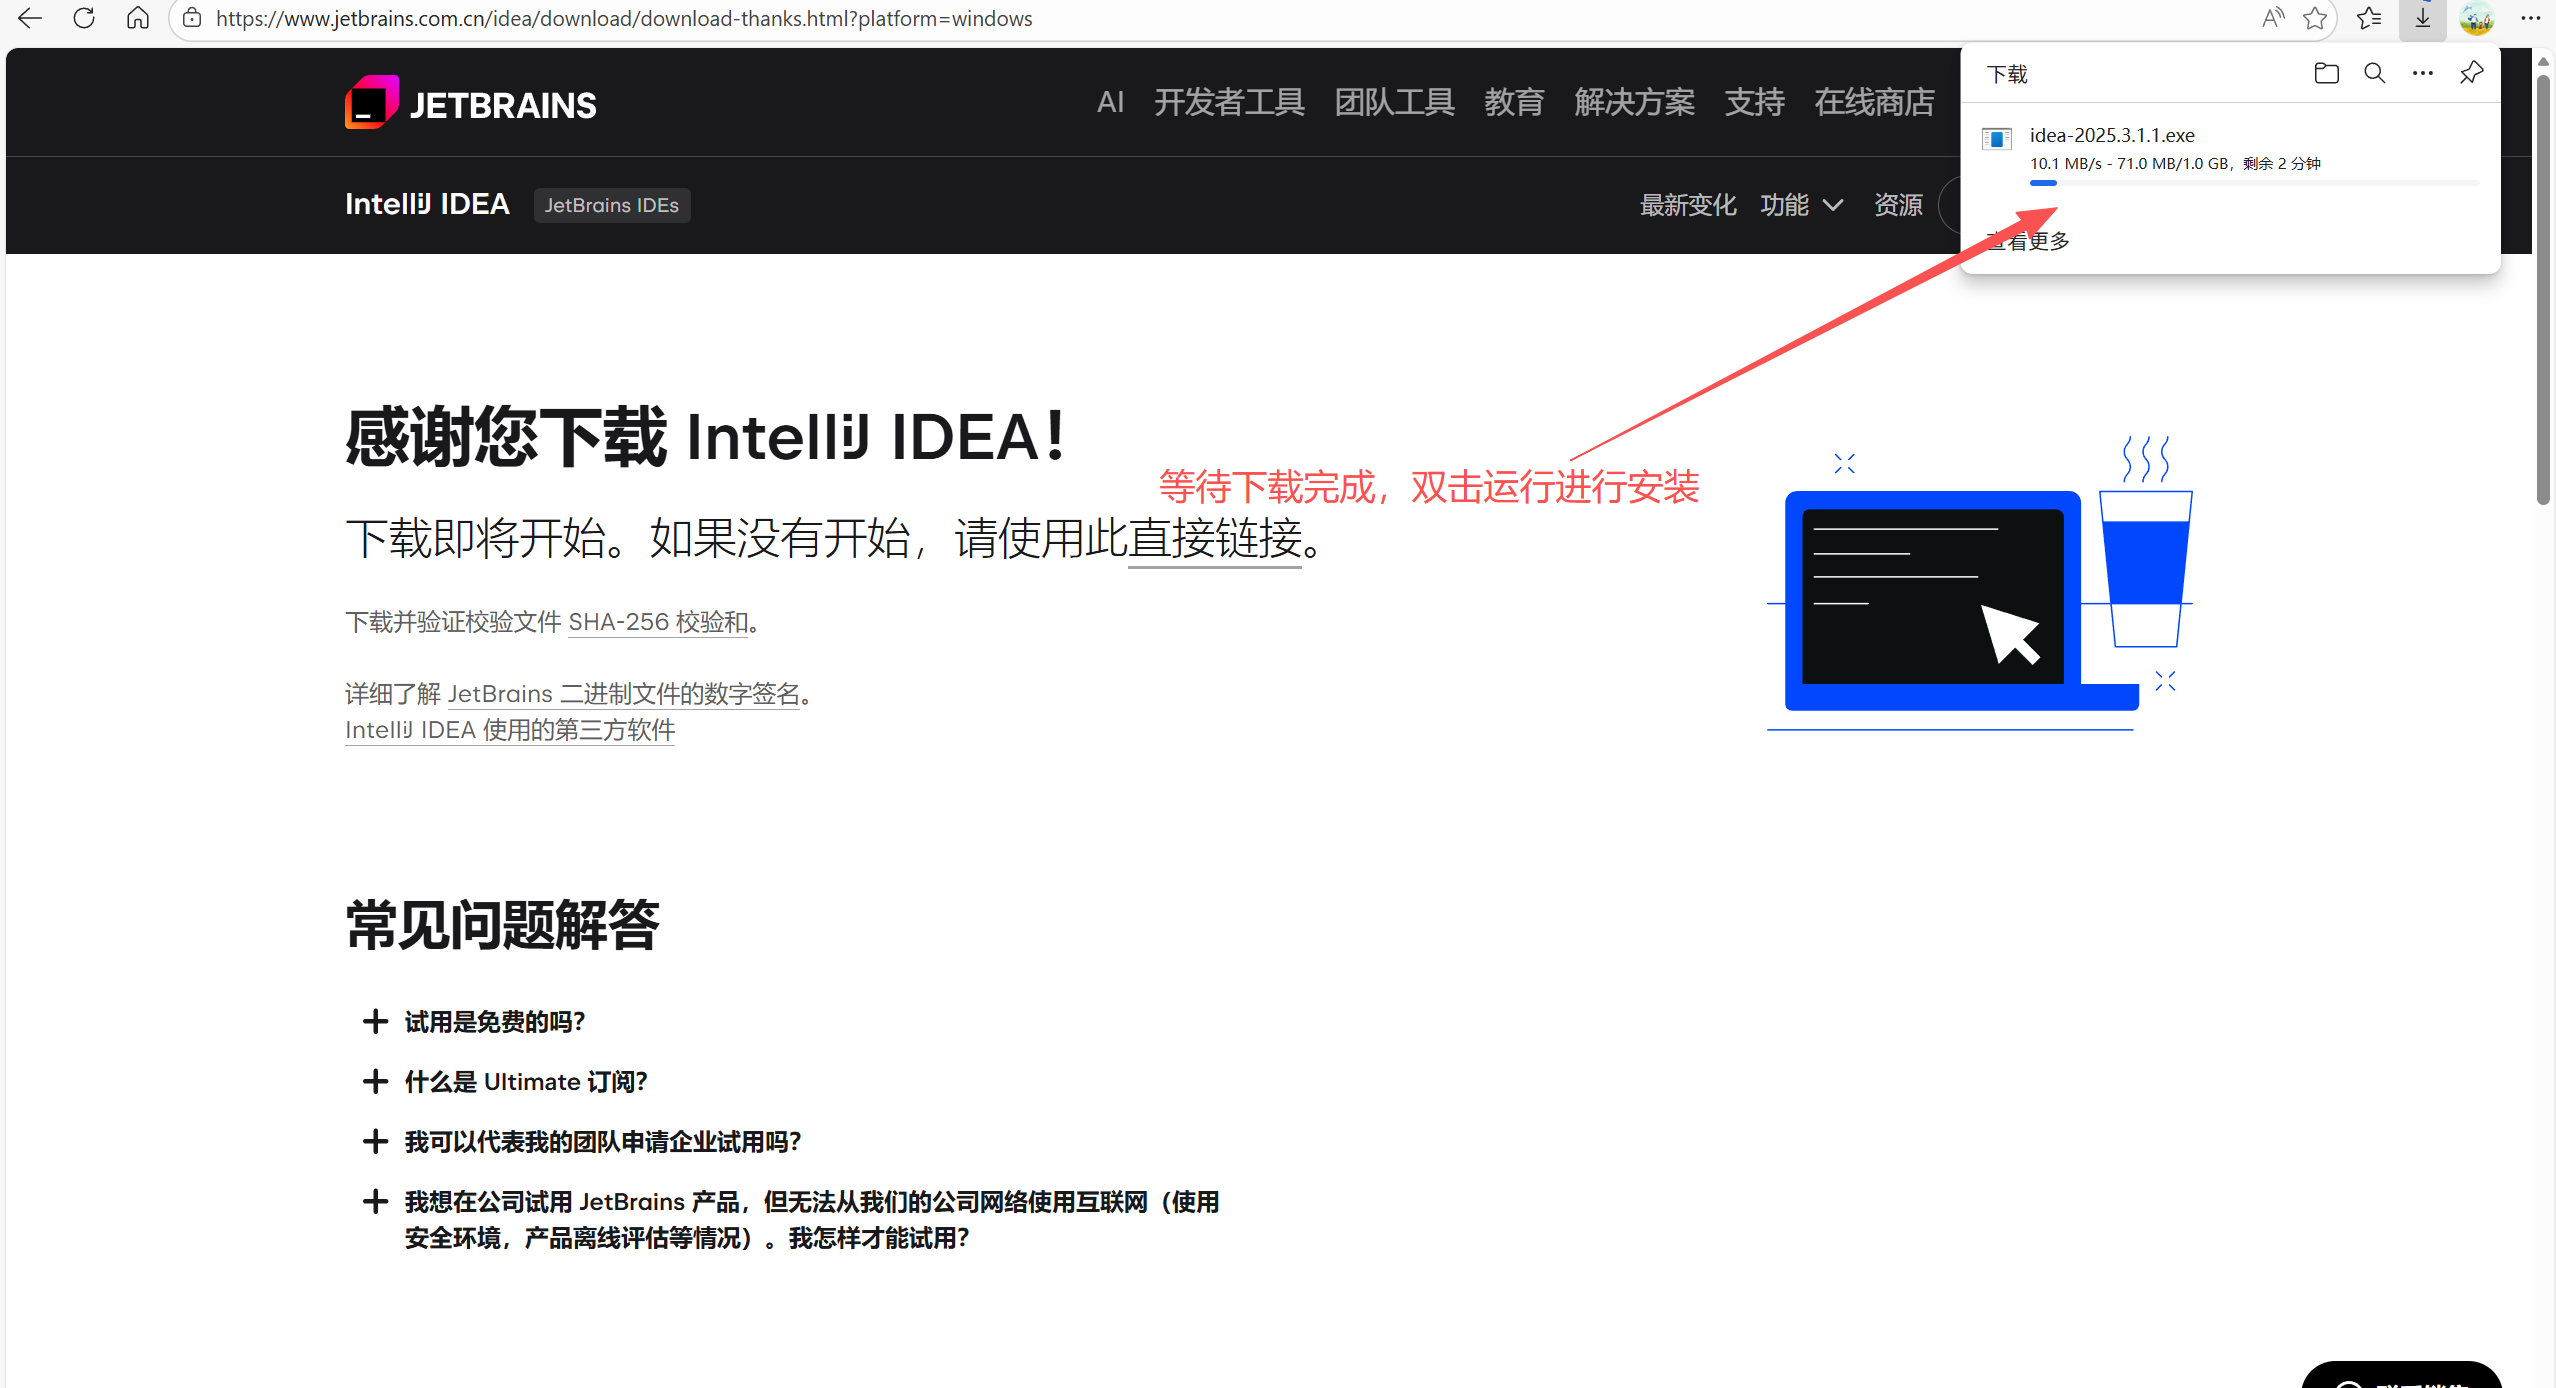Search downloads with magnifier icon
Image resolution: width=2556 pixels, height=1388 pixels.
coord(2374,73)
